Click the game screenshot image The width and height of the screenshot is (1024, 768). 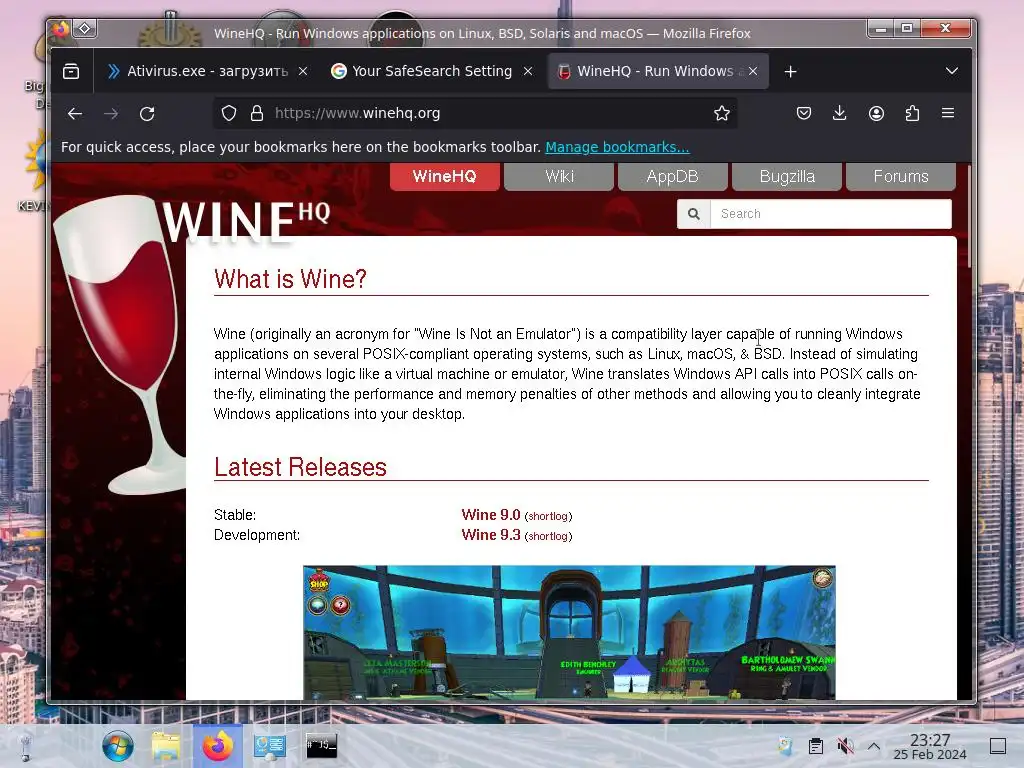pos(569,632)
